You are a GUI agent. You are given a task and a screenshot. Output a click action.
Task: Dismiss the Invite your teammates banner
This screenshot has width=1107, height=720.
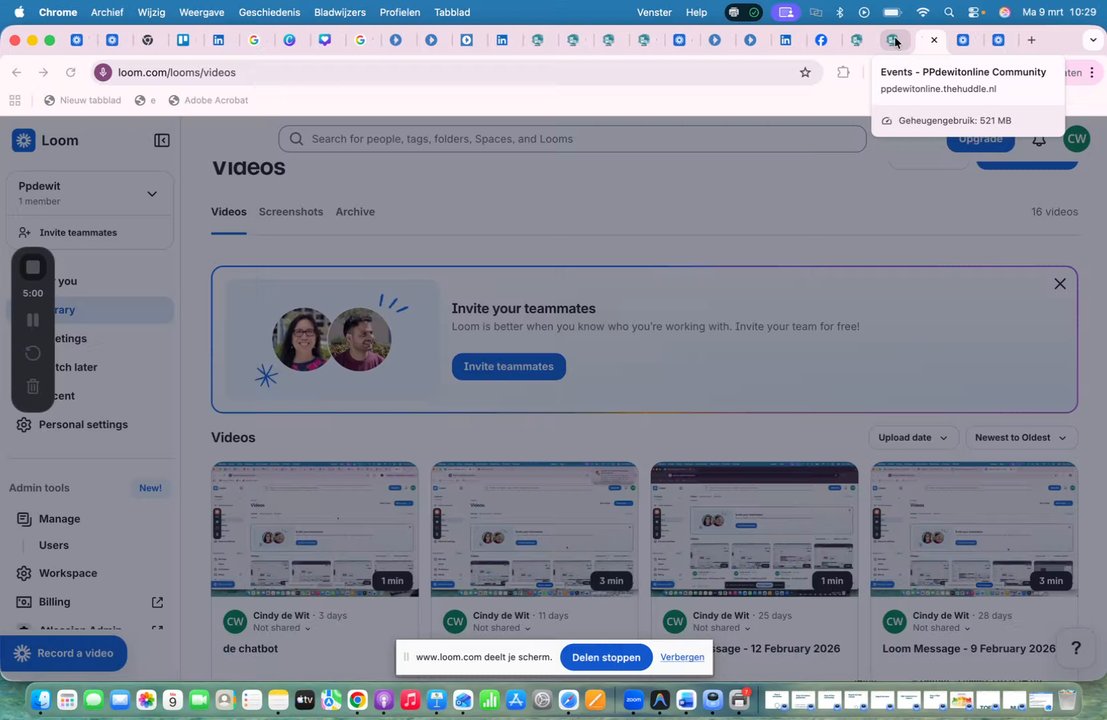pos(1060,284)
